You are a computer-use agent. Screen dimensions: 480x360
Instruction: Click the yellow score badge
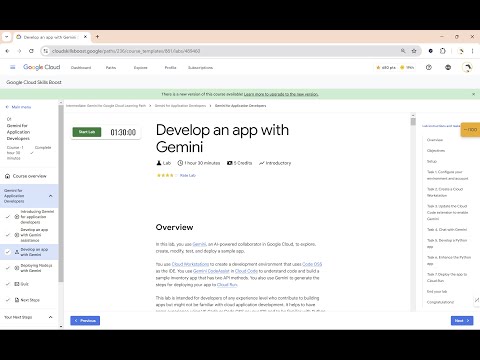point(470,129)
